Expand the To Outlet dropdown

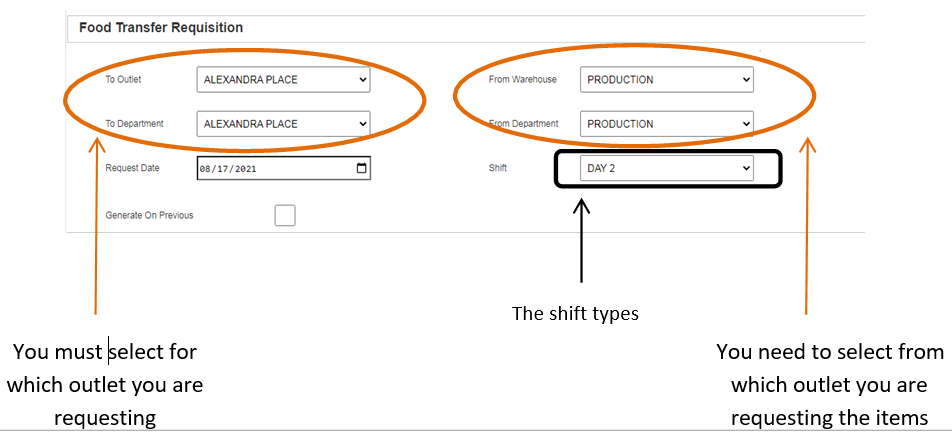pos(284,79)
